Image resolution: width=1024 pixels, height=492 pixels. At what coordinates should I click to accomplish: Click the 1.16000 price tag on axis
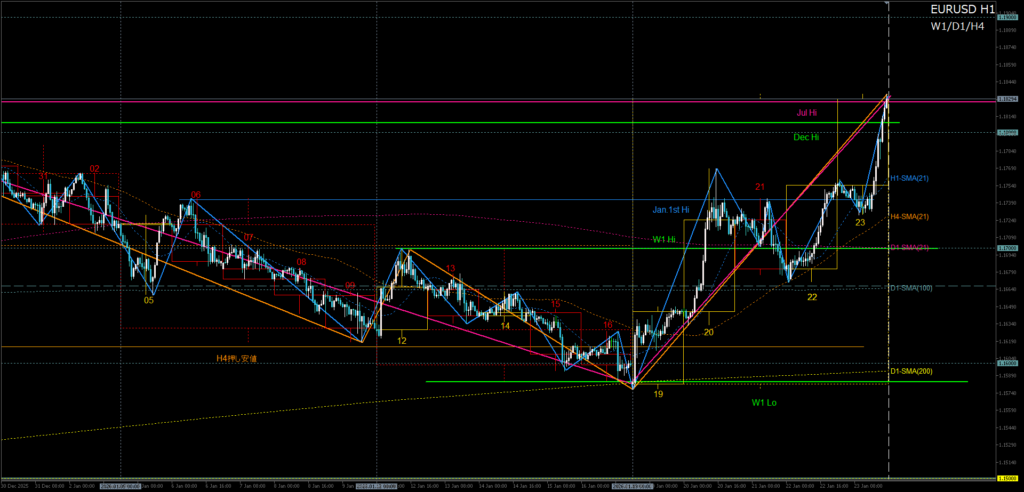[1008, 363]
